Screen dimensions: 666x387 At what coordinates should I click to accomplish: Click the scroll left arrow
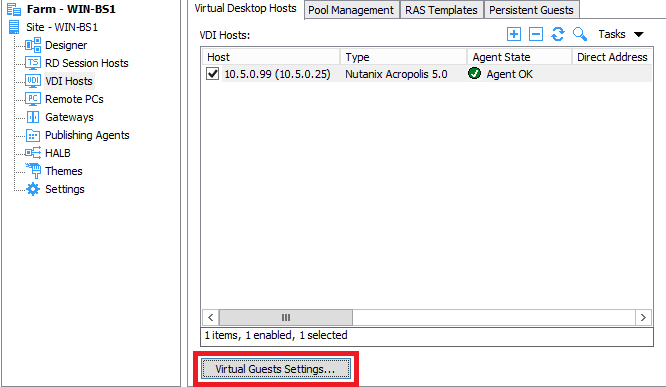[211, 317]
